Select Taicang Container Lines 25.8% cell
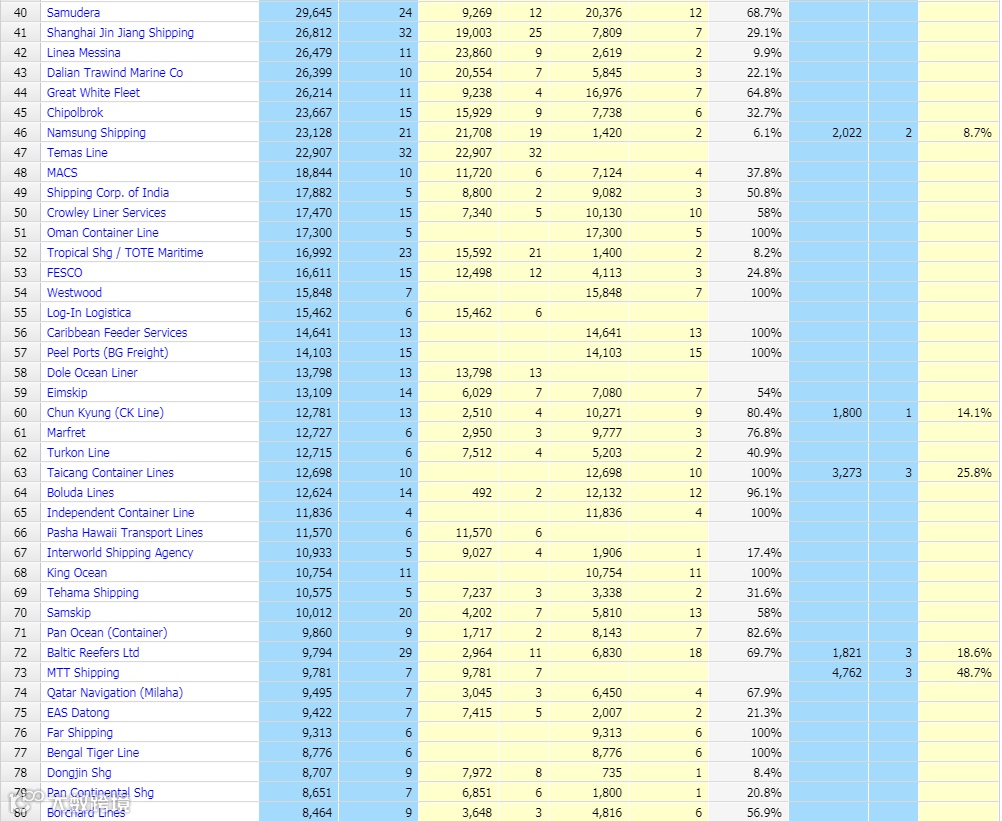1002x821 pixels. (x=974, y=473)
